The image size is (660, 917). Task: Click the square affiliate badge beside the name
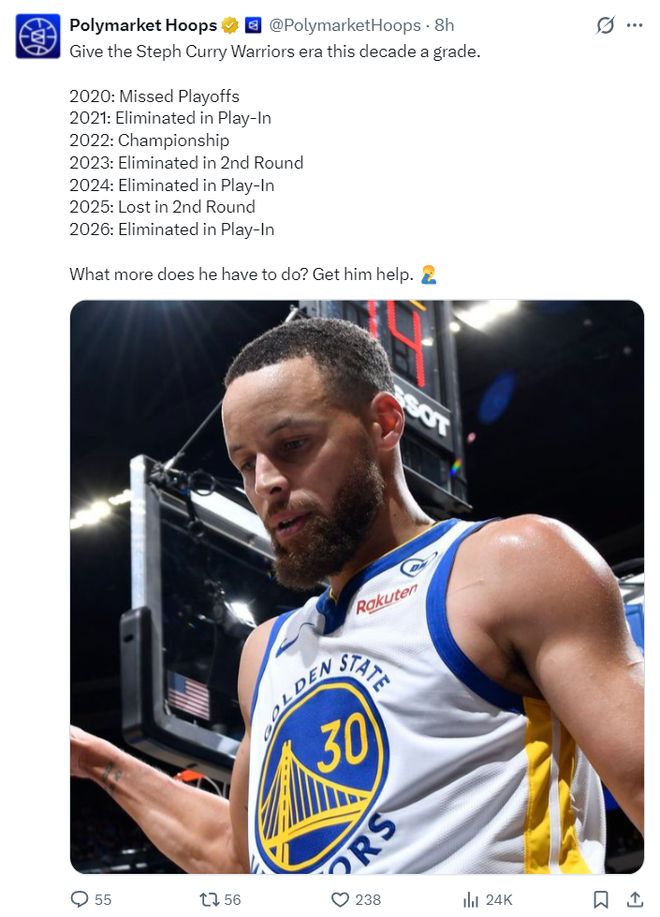[253, 26]
